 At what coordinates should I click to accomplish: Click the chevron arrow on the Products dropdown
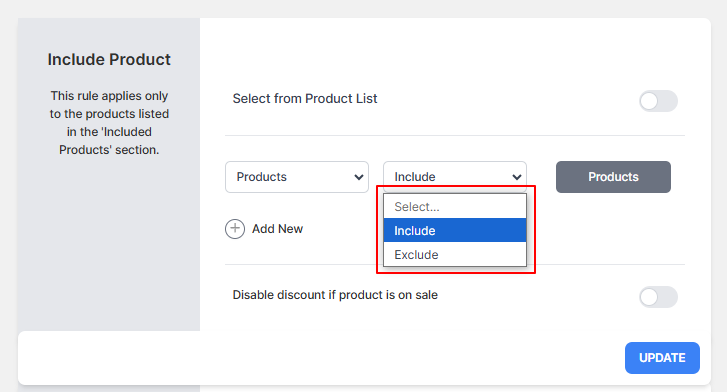[x=358, y=177]
